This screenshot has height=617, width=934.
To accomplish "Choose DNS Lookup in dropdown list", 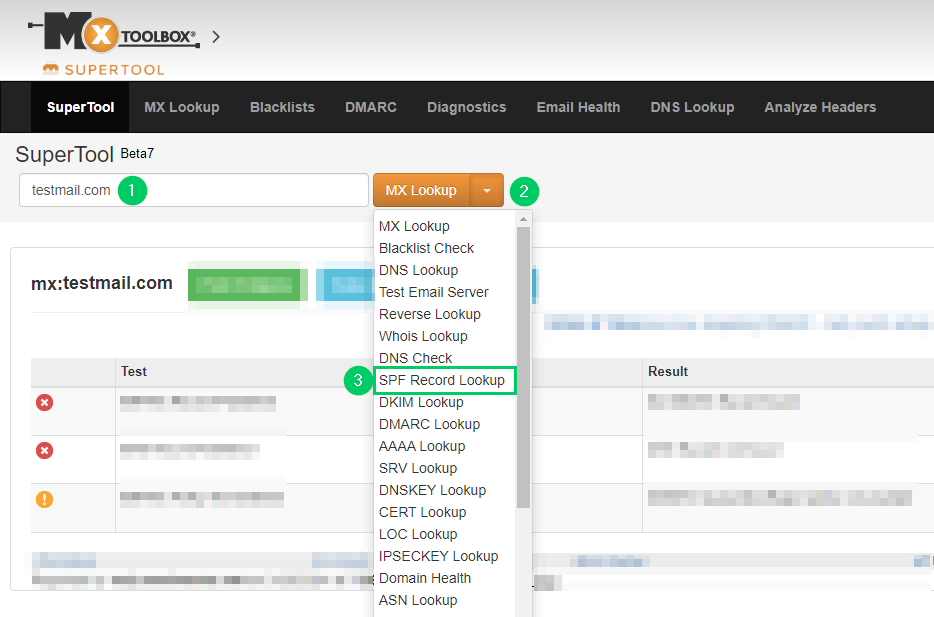I will point(418,270).
